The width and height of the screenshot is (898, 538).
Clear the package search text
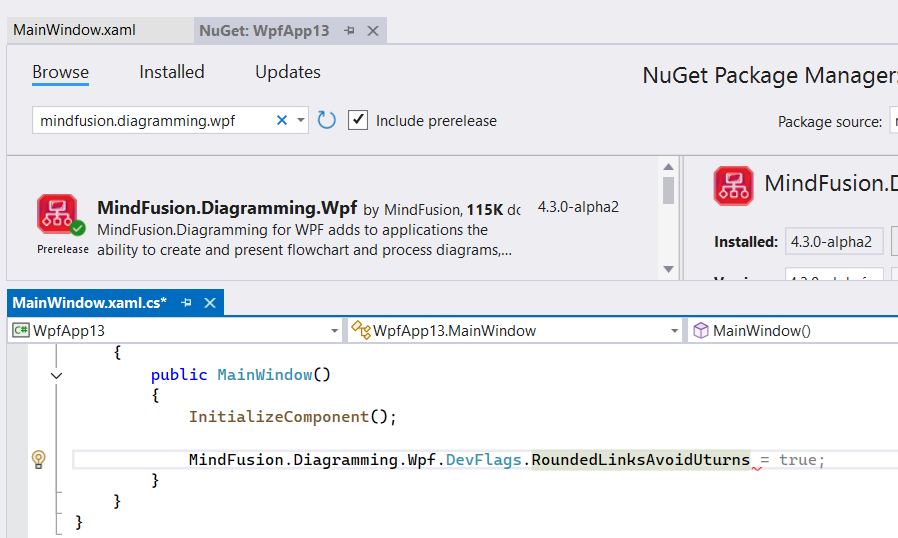[282, 121]
